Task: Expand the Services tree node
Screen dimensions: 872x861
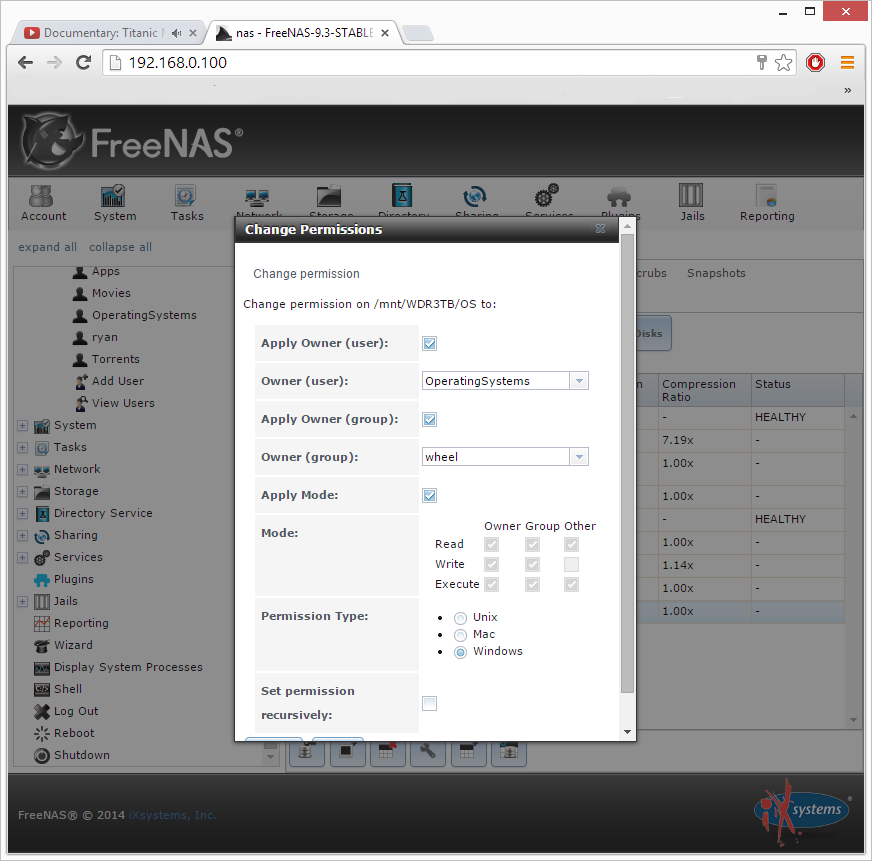Action: (x=22, y=557)
